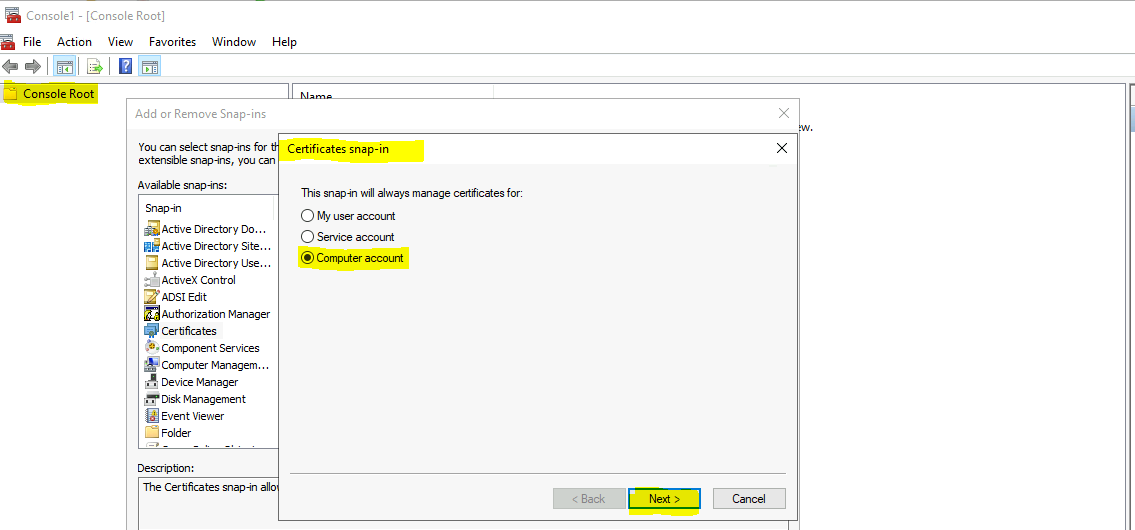Click the Event Viewer snap-in icon
The width and height of the screenshot is (1135, 530).
click(152, 416)
